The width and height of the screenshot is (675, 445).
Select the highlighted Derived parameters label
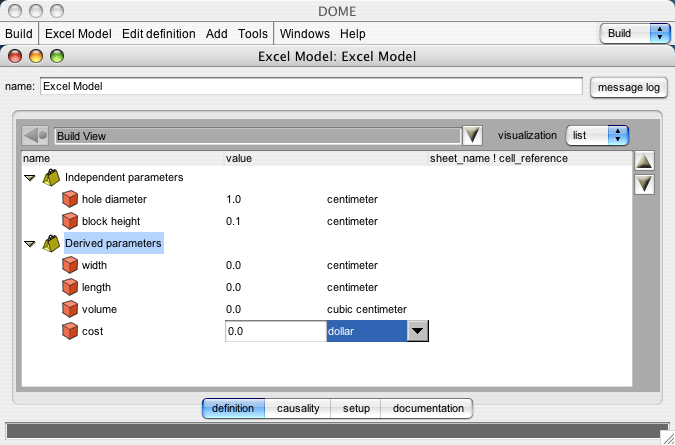click(114, 243)
